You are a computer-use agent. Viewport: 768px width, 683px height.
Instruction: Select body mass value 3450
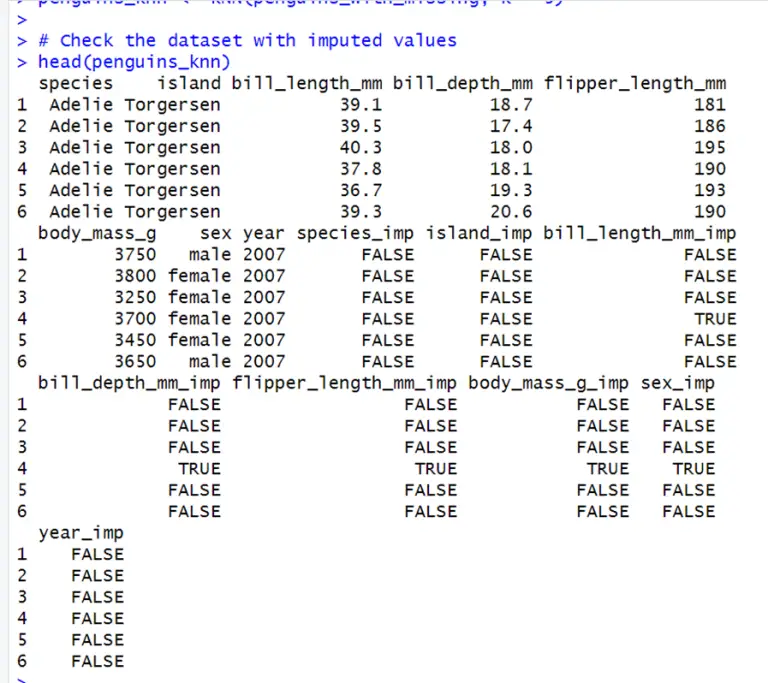click(135, 340)
